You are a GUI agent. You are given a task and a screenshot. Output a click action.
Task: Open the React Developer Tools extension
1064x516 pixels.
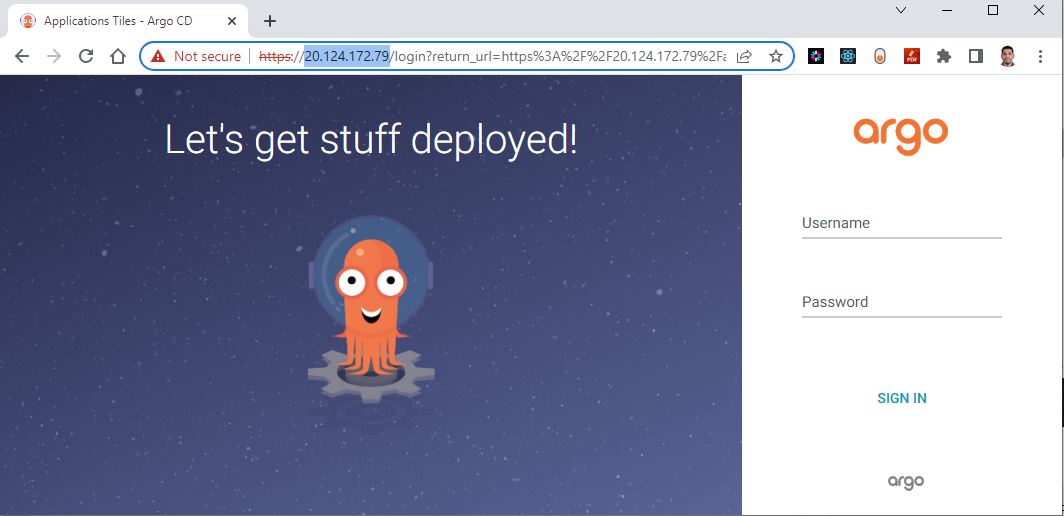[848, 56]
